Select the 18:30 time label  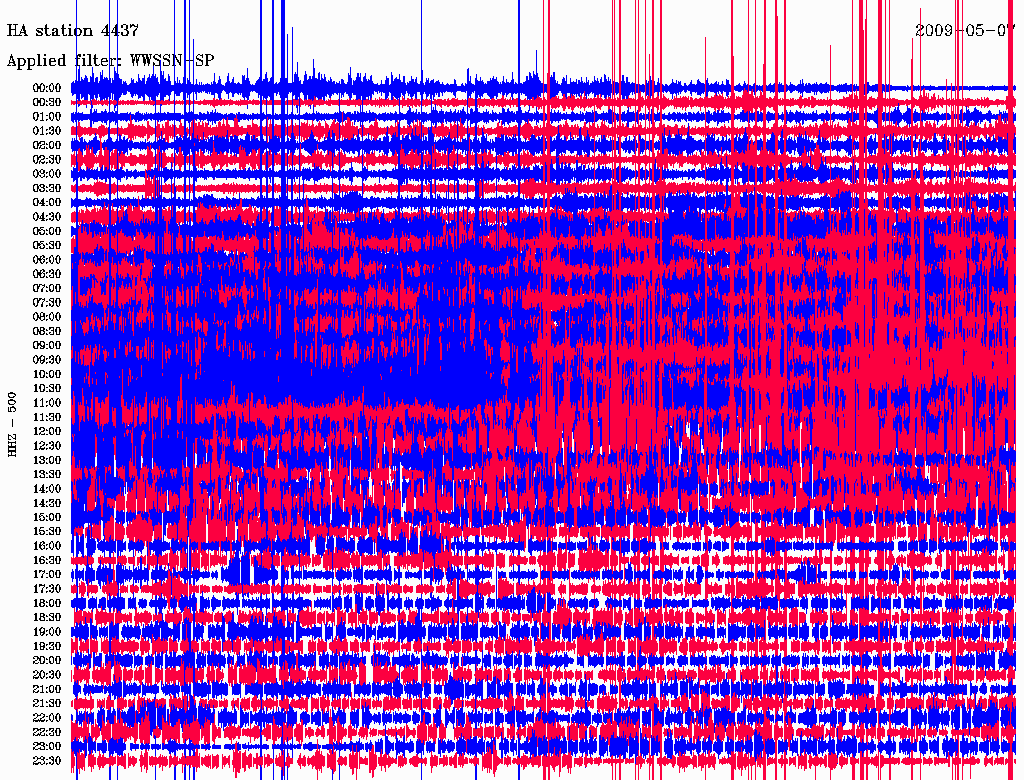[x=47, y=617]
